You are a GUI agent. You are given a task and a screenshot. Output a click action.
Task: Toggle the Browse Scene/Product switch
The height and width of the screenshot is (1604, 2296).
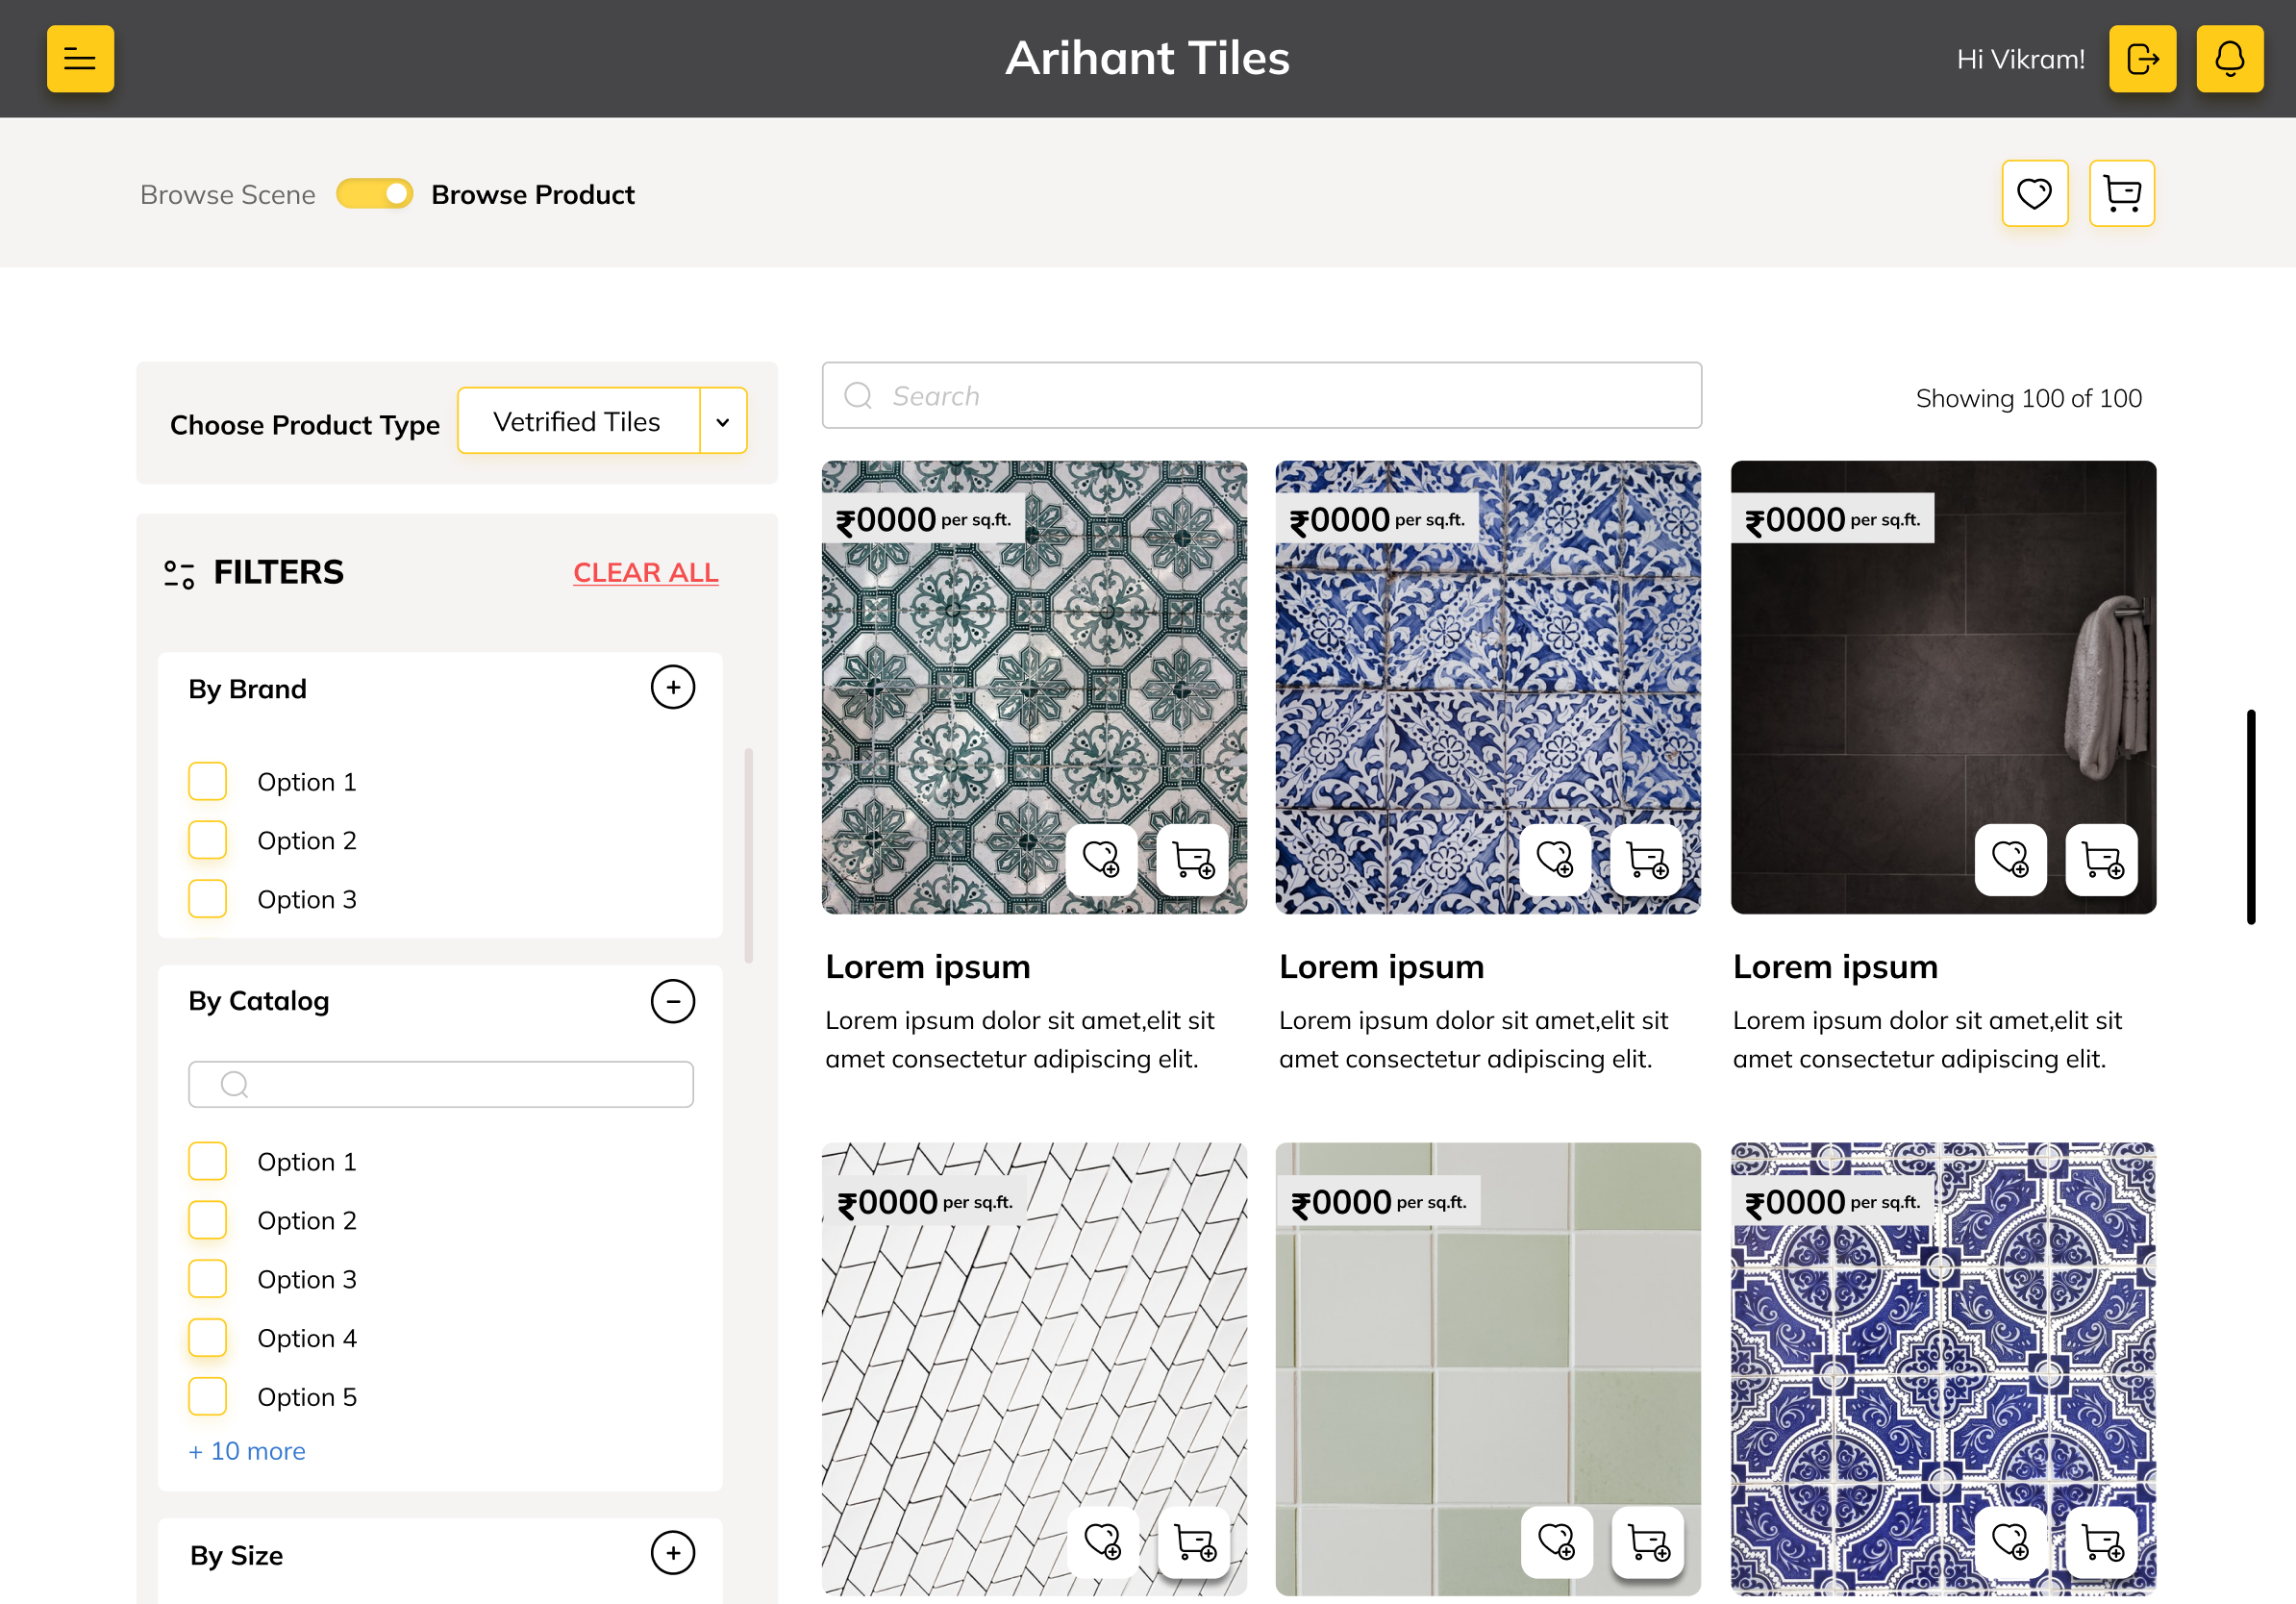tap(374, 194)
